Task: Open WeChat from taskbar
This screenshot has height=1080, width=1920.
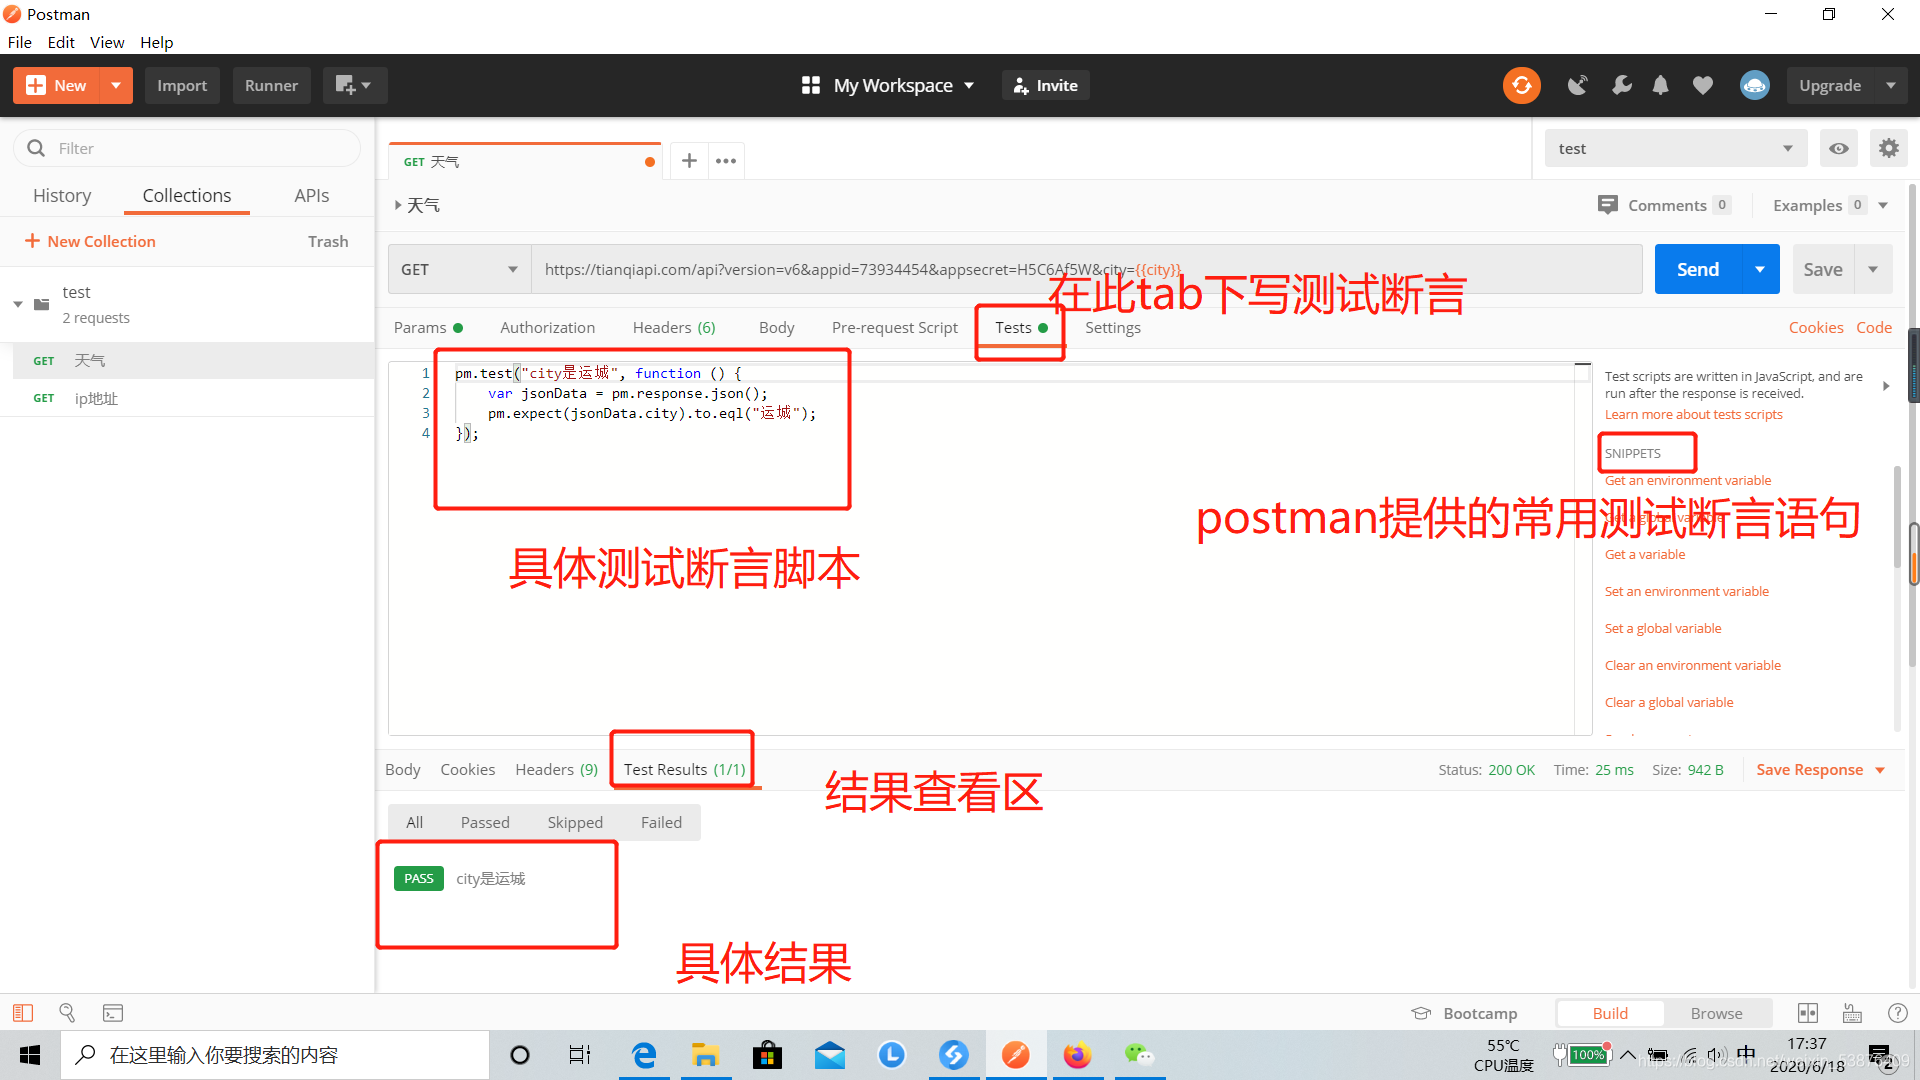Action: coord(1139,1055)
